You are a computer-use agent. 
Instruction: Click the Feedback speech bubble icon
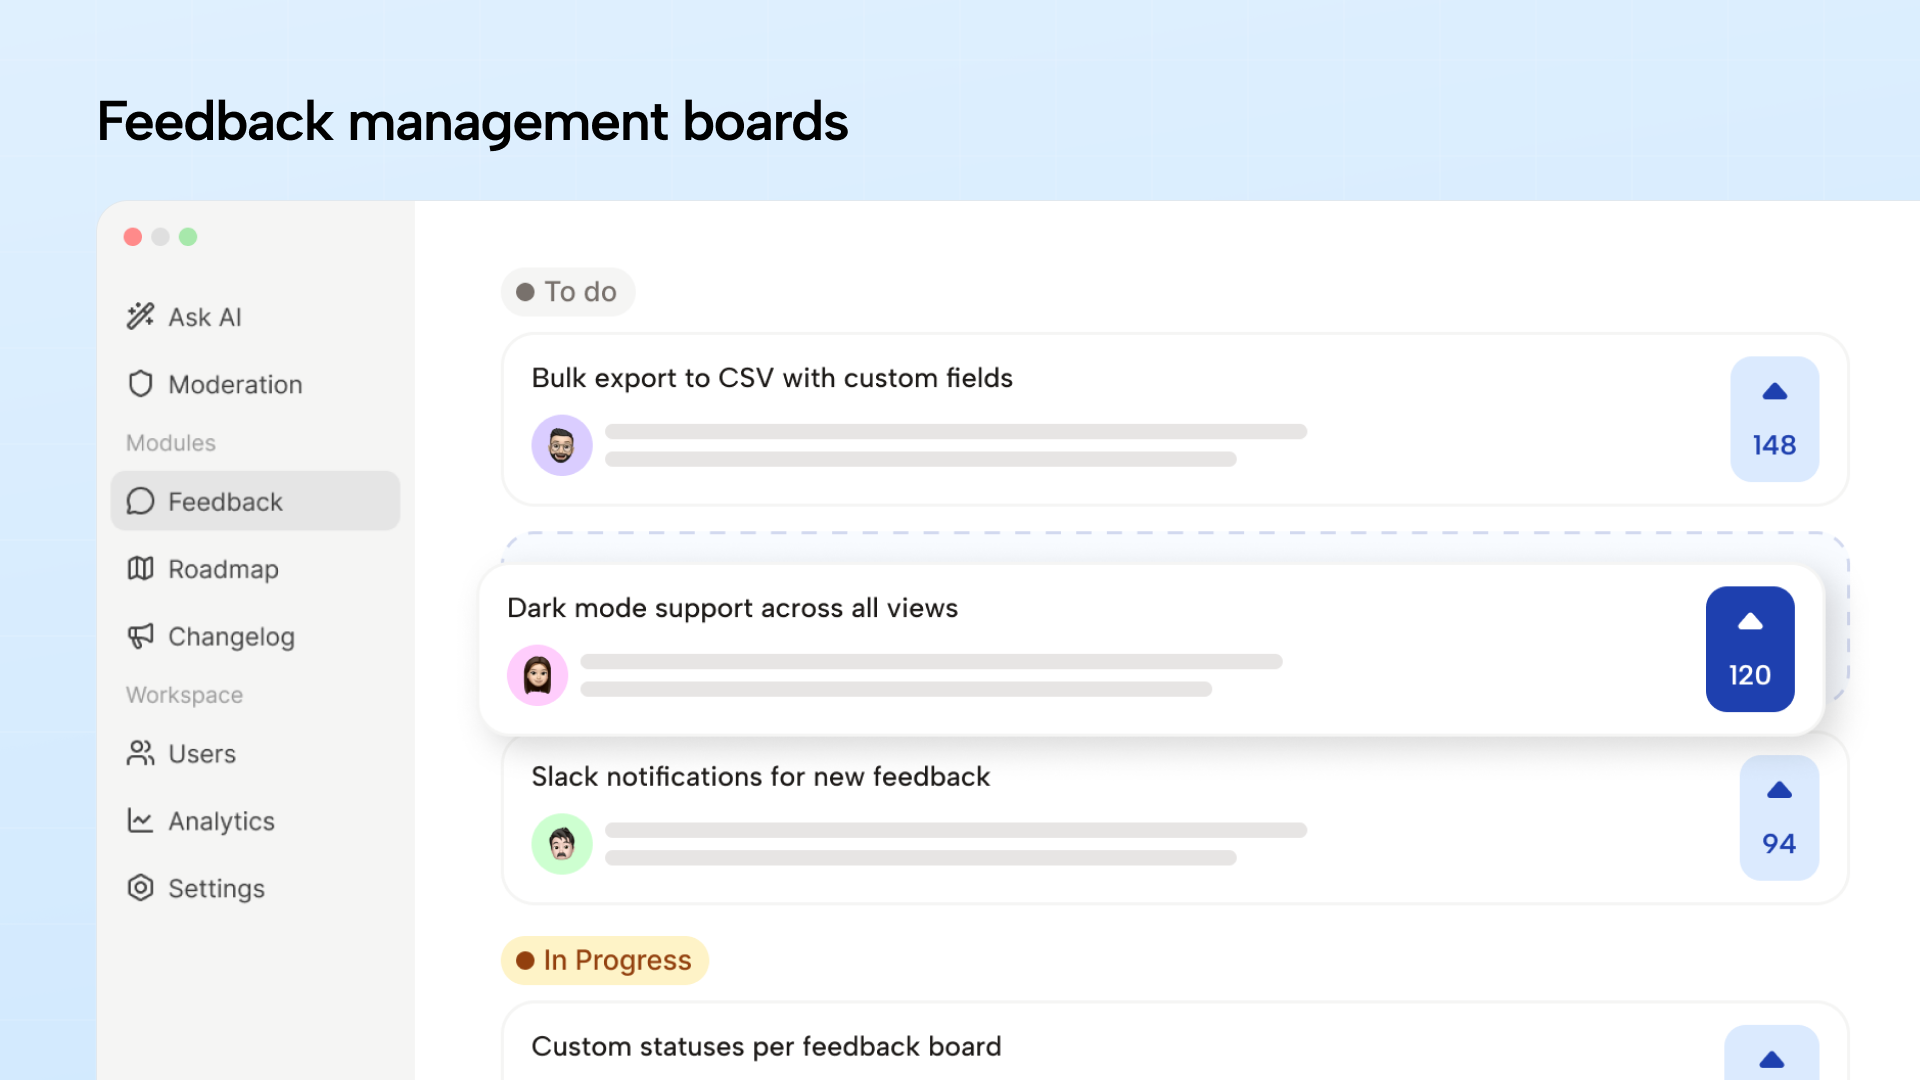140,501
